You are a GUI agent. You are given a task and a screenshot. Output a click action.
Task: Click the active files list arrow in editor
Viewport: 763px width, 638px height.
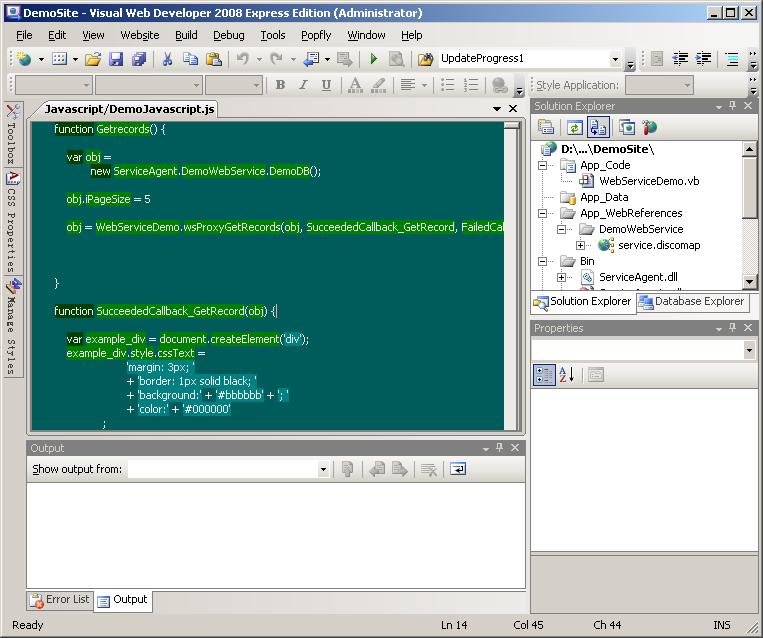[x=497, y=109]
